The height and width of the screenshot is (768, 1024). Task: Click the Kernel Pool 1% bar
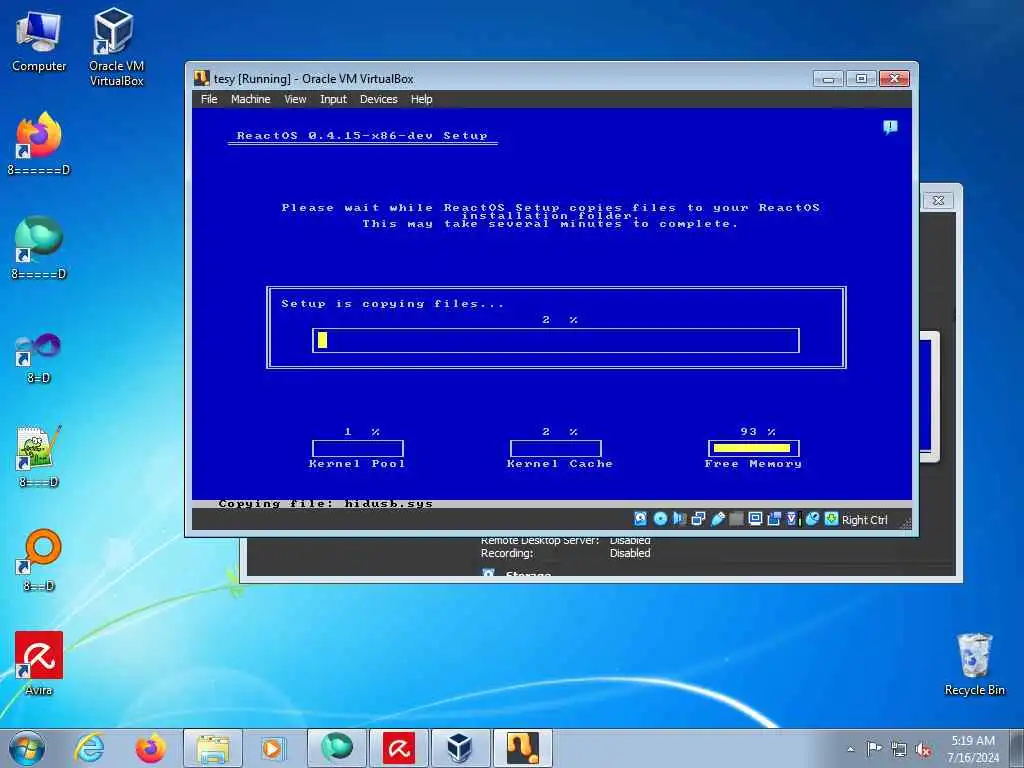(358, 448)
